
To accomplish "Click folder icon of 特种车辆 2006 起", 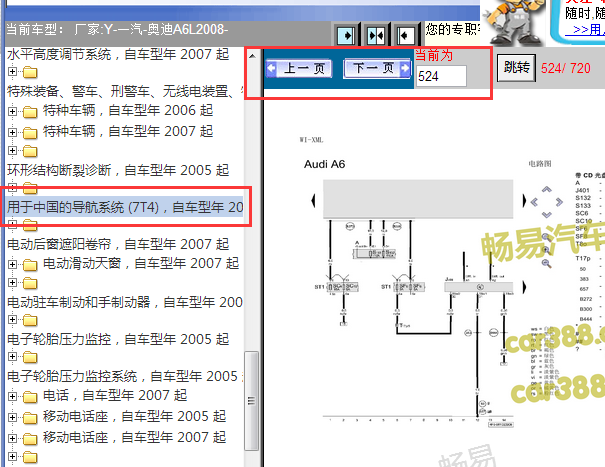I will pyautogui.click(x=30, y=112).
